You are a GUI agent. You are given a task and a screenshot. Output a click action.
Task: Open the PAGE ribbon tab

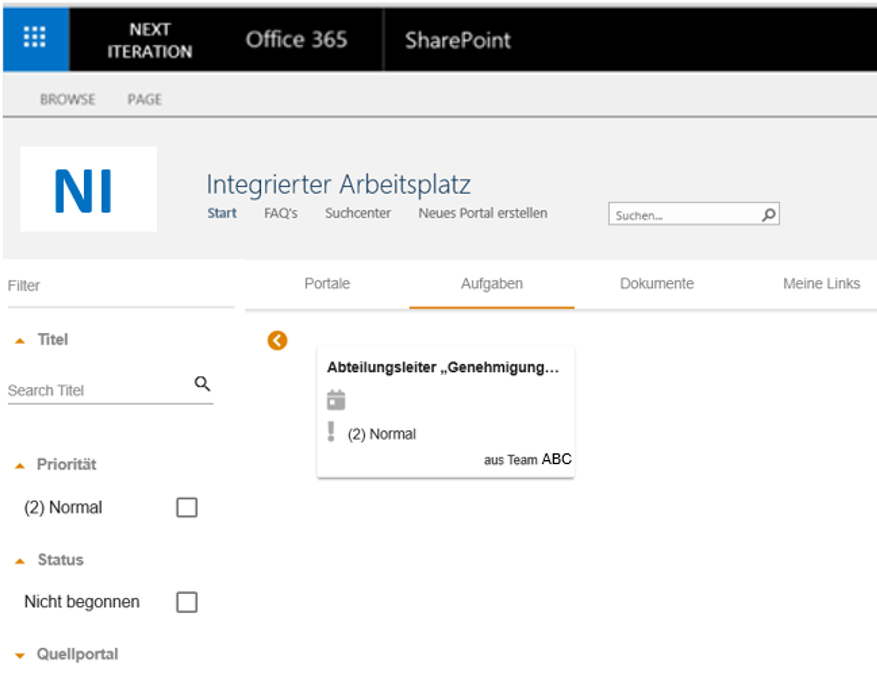pyautogui.click(x=144, y=100)
